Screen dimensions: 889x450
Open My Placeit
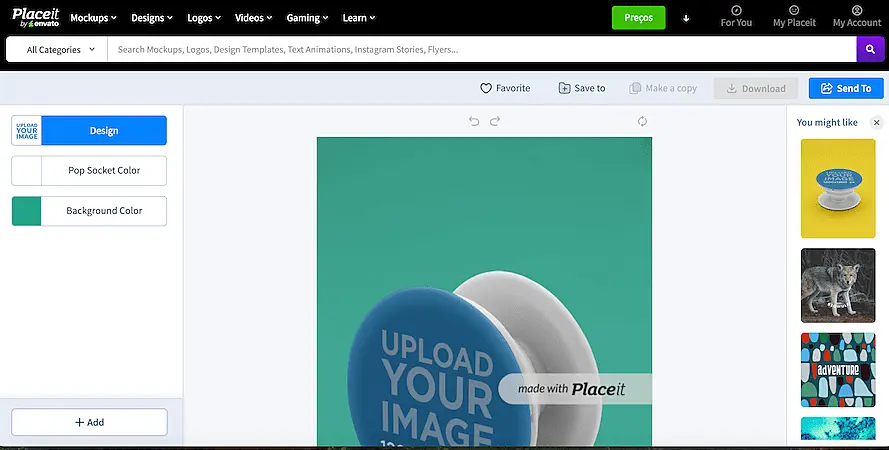[x=794, y=16]
